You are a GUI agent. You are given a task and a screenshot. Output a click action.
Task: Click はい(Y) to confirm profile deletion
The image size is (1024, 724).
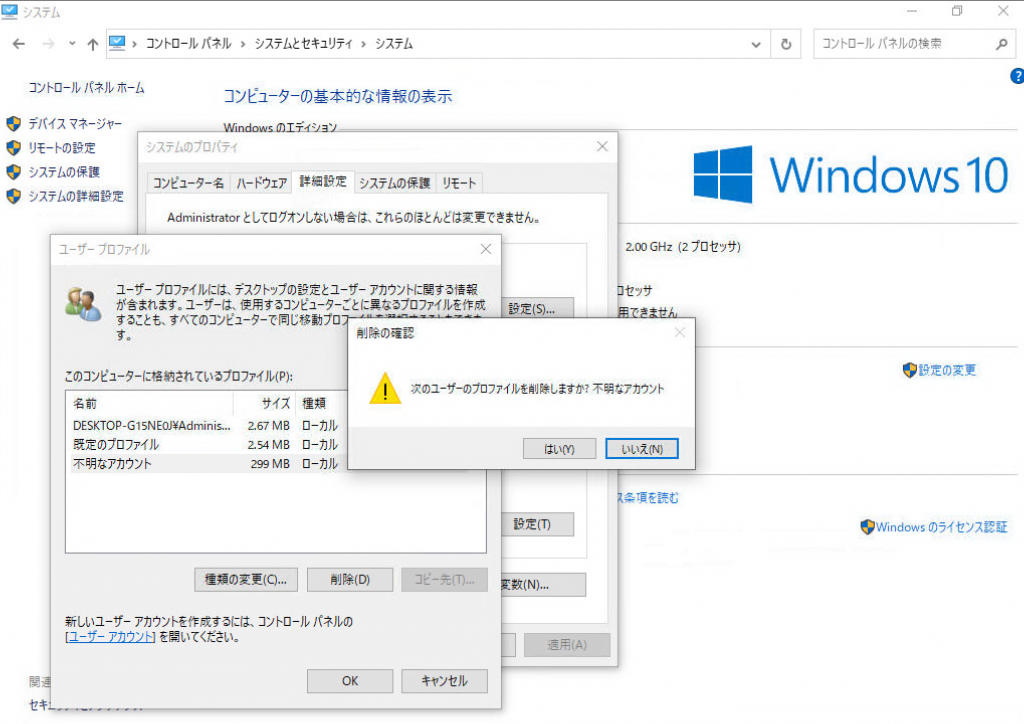559,449
